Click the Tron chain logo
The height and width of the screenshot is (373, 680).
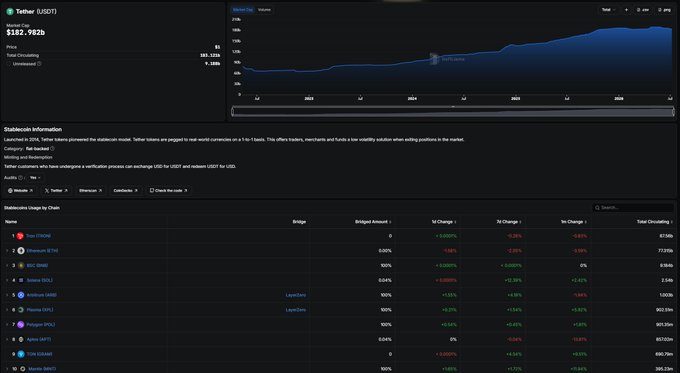(20, 236)
